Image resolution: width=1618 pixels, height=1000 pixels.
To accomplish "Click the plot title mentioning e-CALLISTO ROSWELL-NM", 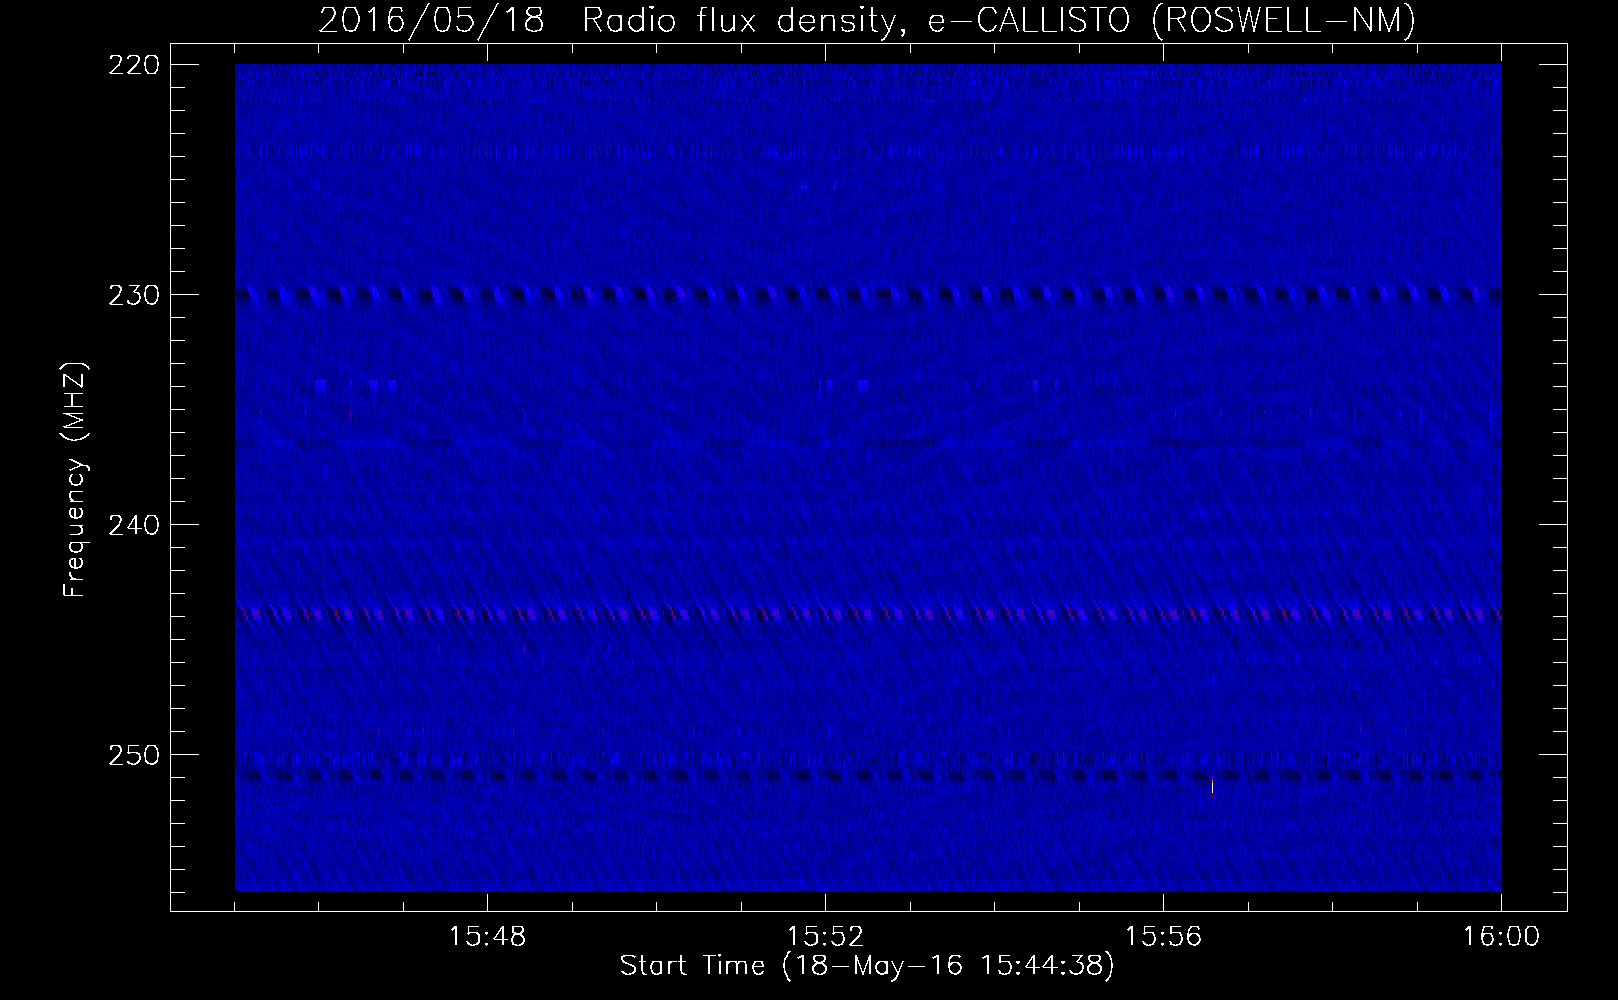I will (866, 21).
